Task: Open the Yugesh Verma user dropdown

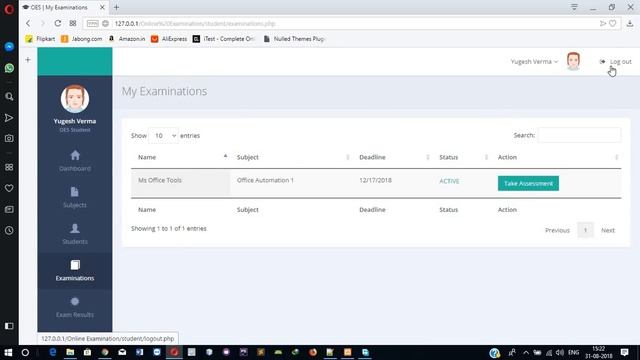Action: coord(534,62)
